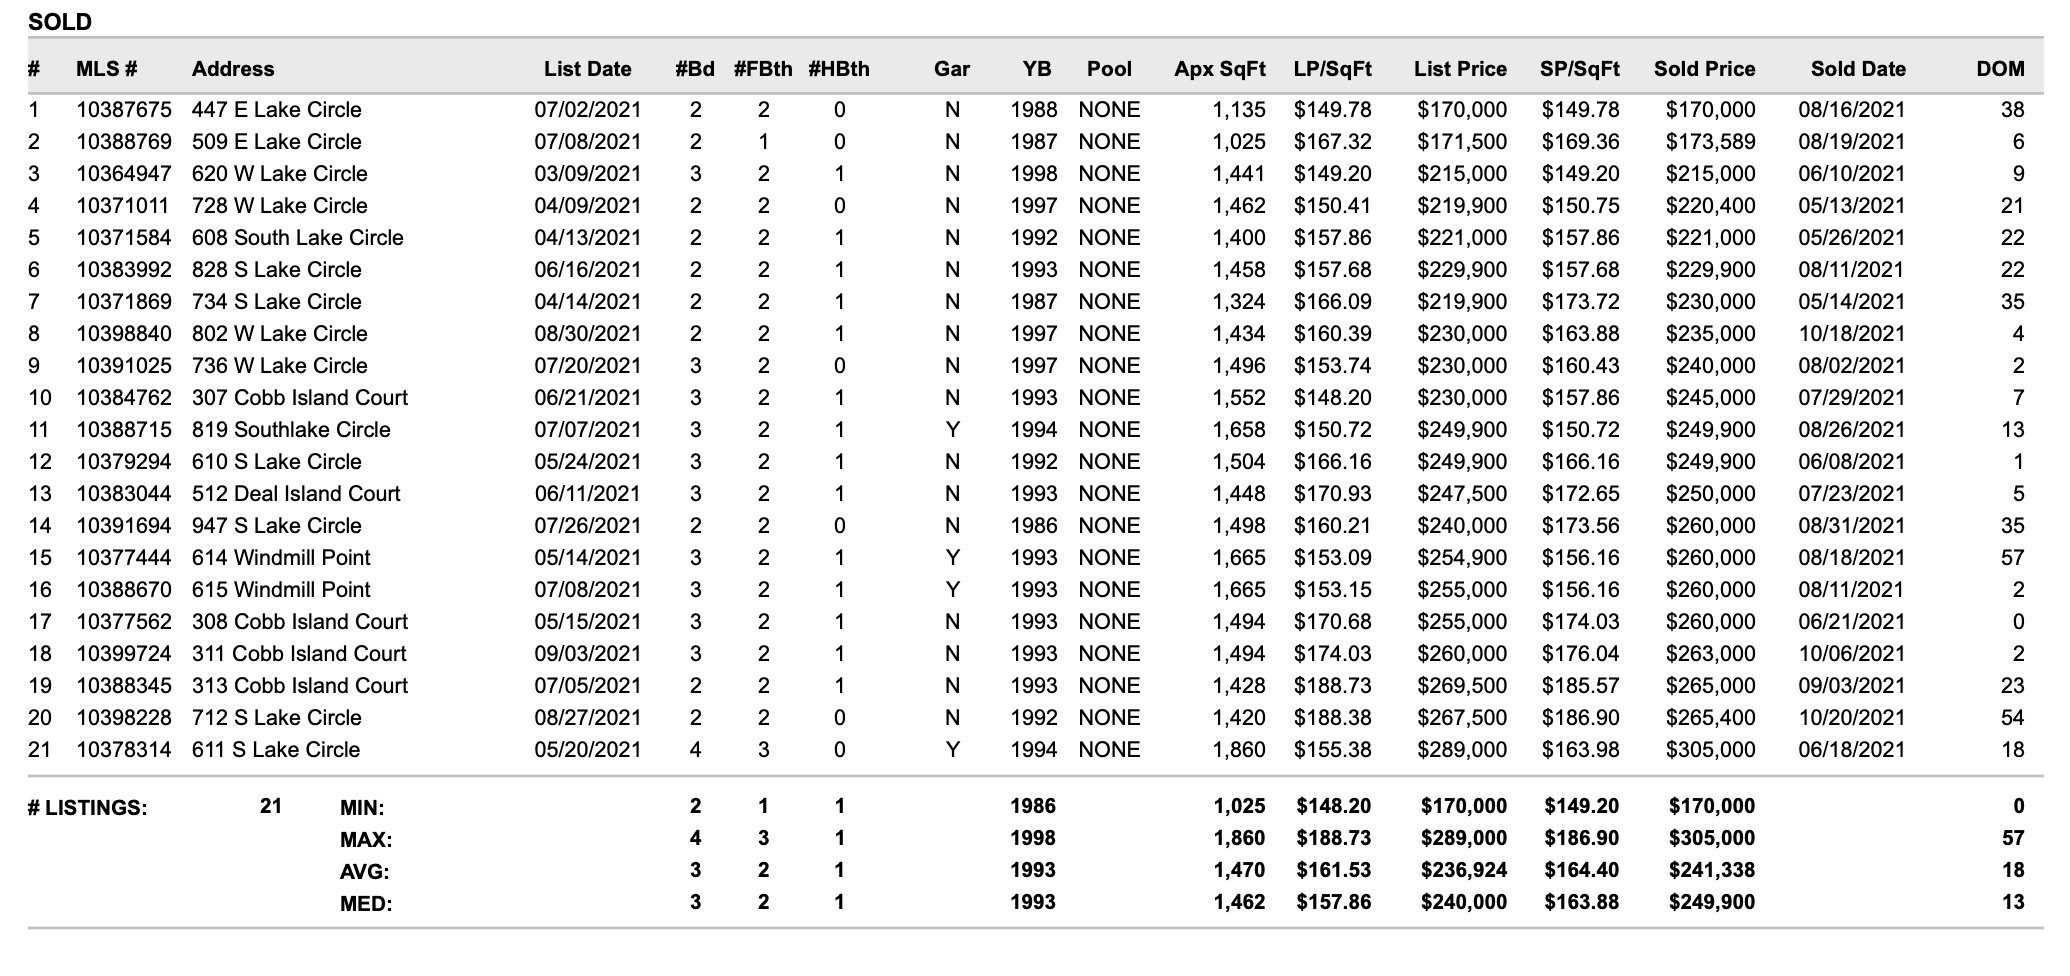Select the 620 W Lake Circle row

point(1035,174)
